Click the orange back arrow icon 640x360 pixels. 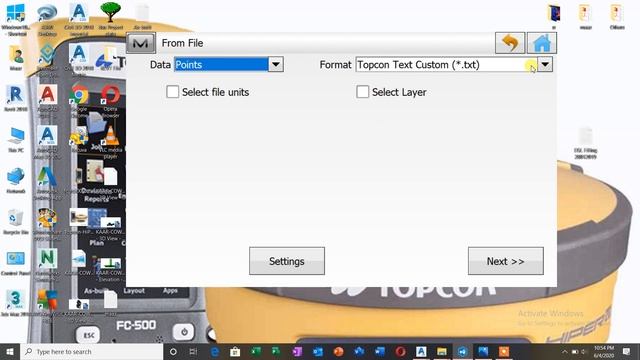point(510,43)
